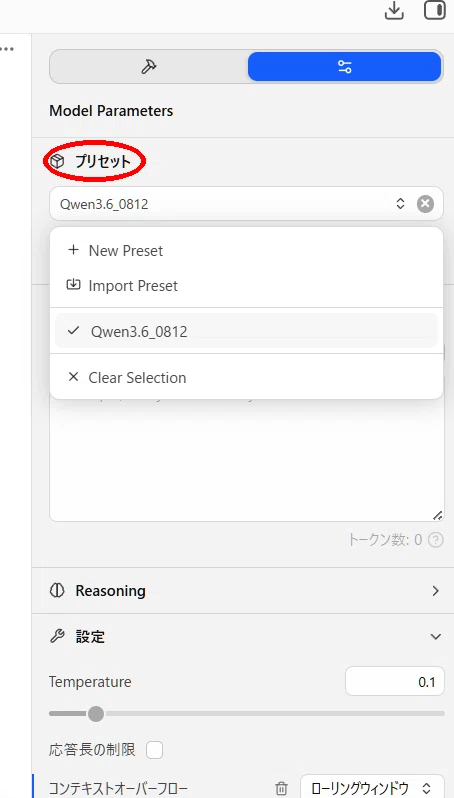Select the checked Qwen3.6_0812 preset entry

pos(246,331)
